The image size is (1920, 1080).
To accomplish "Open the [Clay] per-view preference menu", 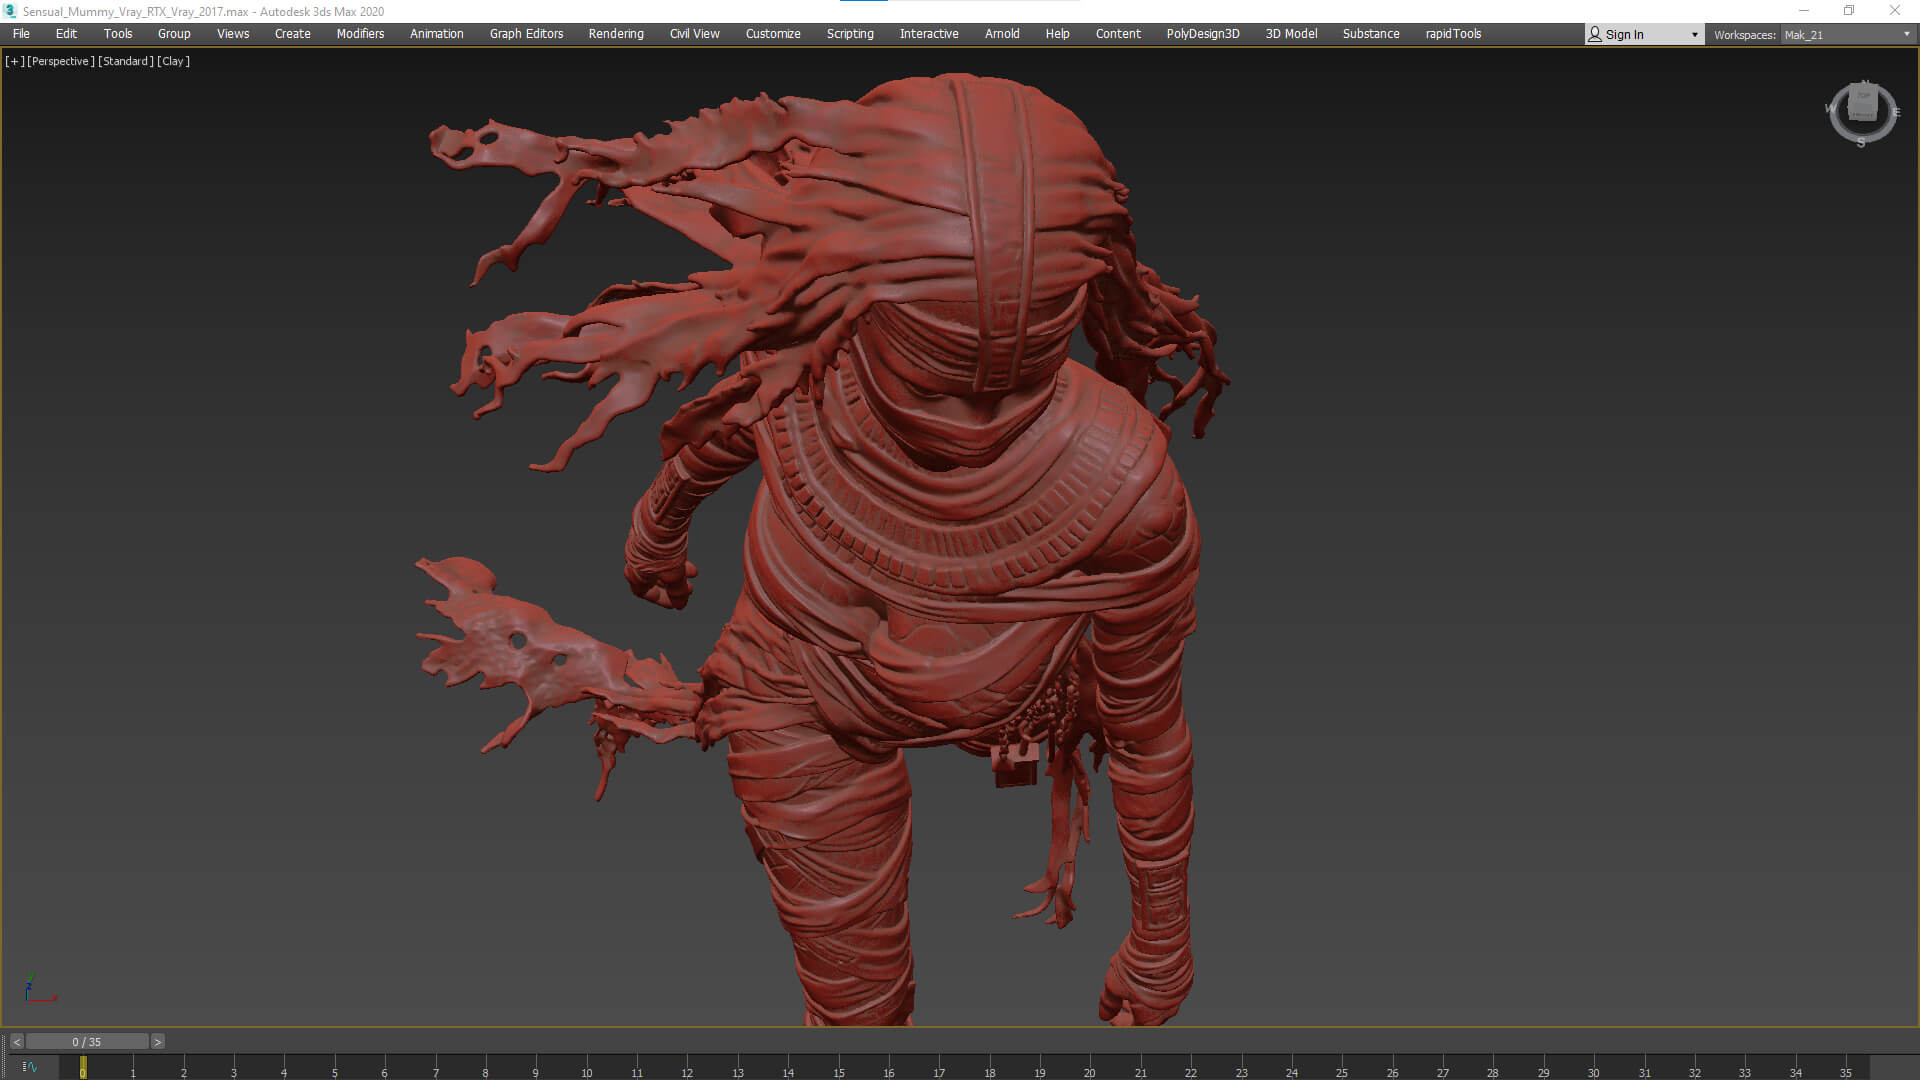I will (x=174, y=61).
